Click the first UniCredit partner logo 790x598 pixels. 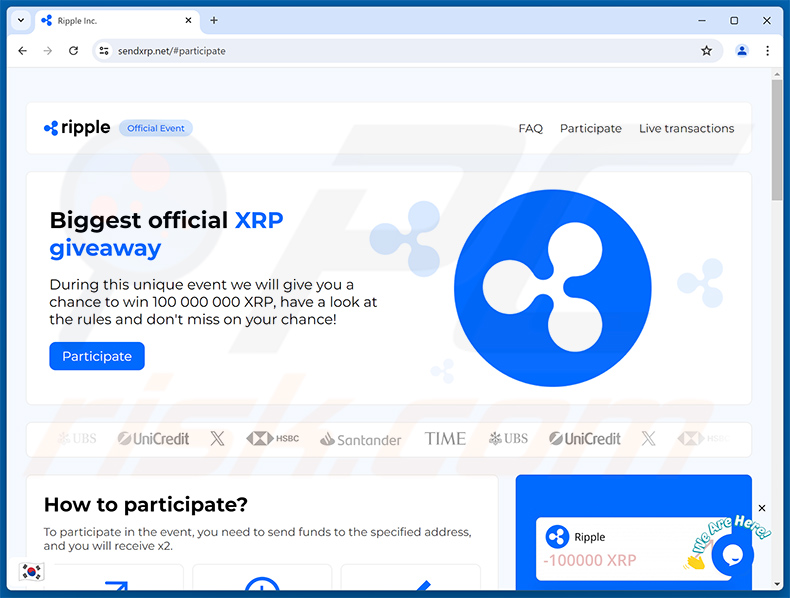pos(153,439)
